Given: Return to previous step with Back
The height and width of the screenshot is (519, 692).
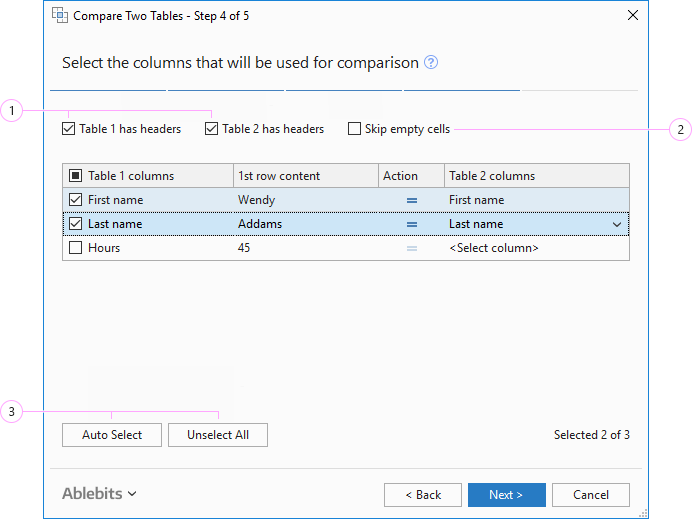Looking at the screenshot, I should pyautogui.click(x=422, y=495).
